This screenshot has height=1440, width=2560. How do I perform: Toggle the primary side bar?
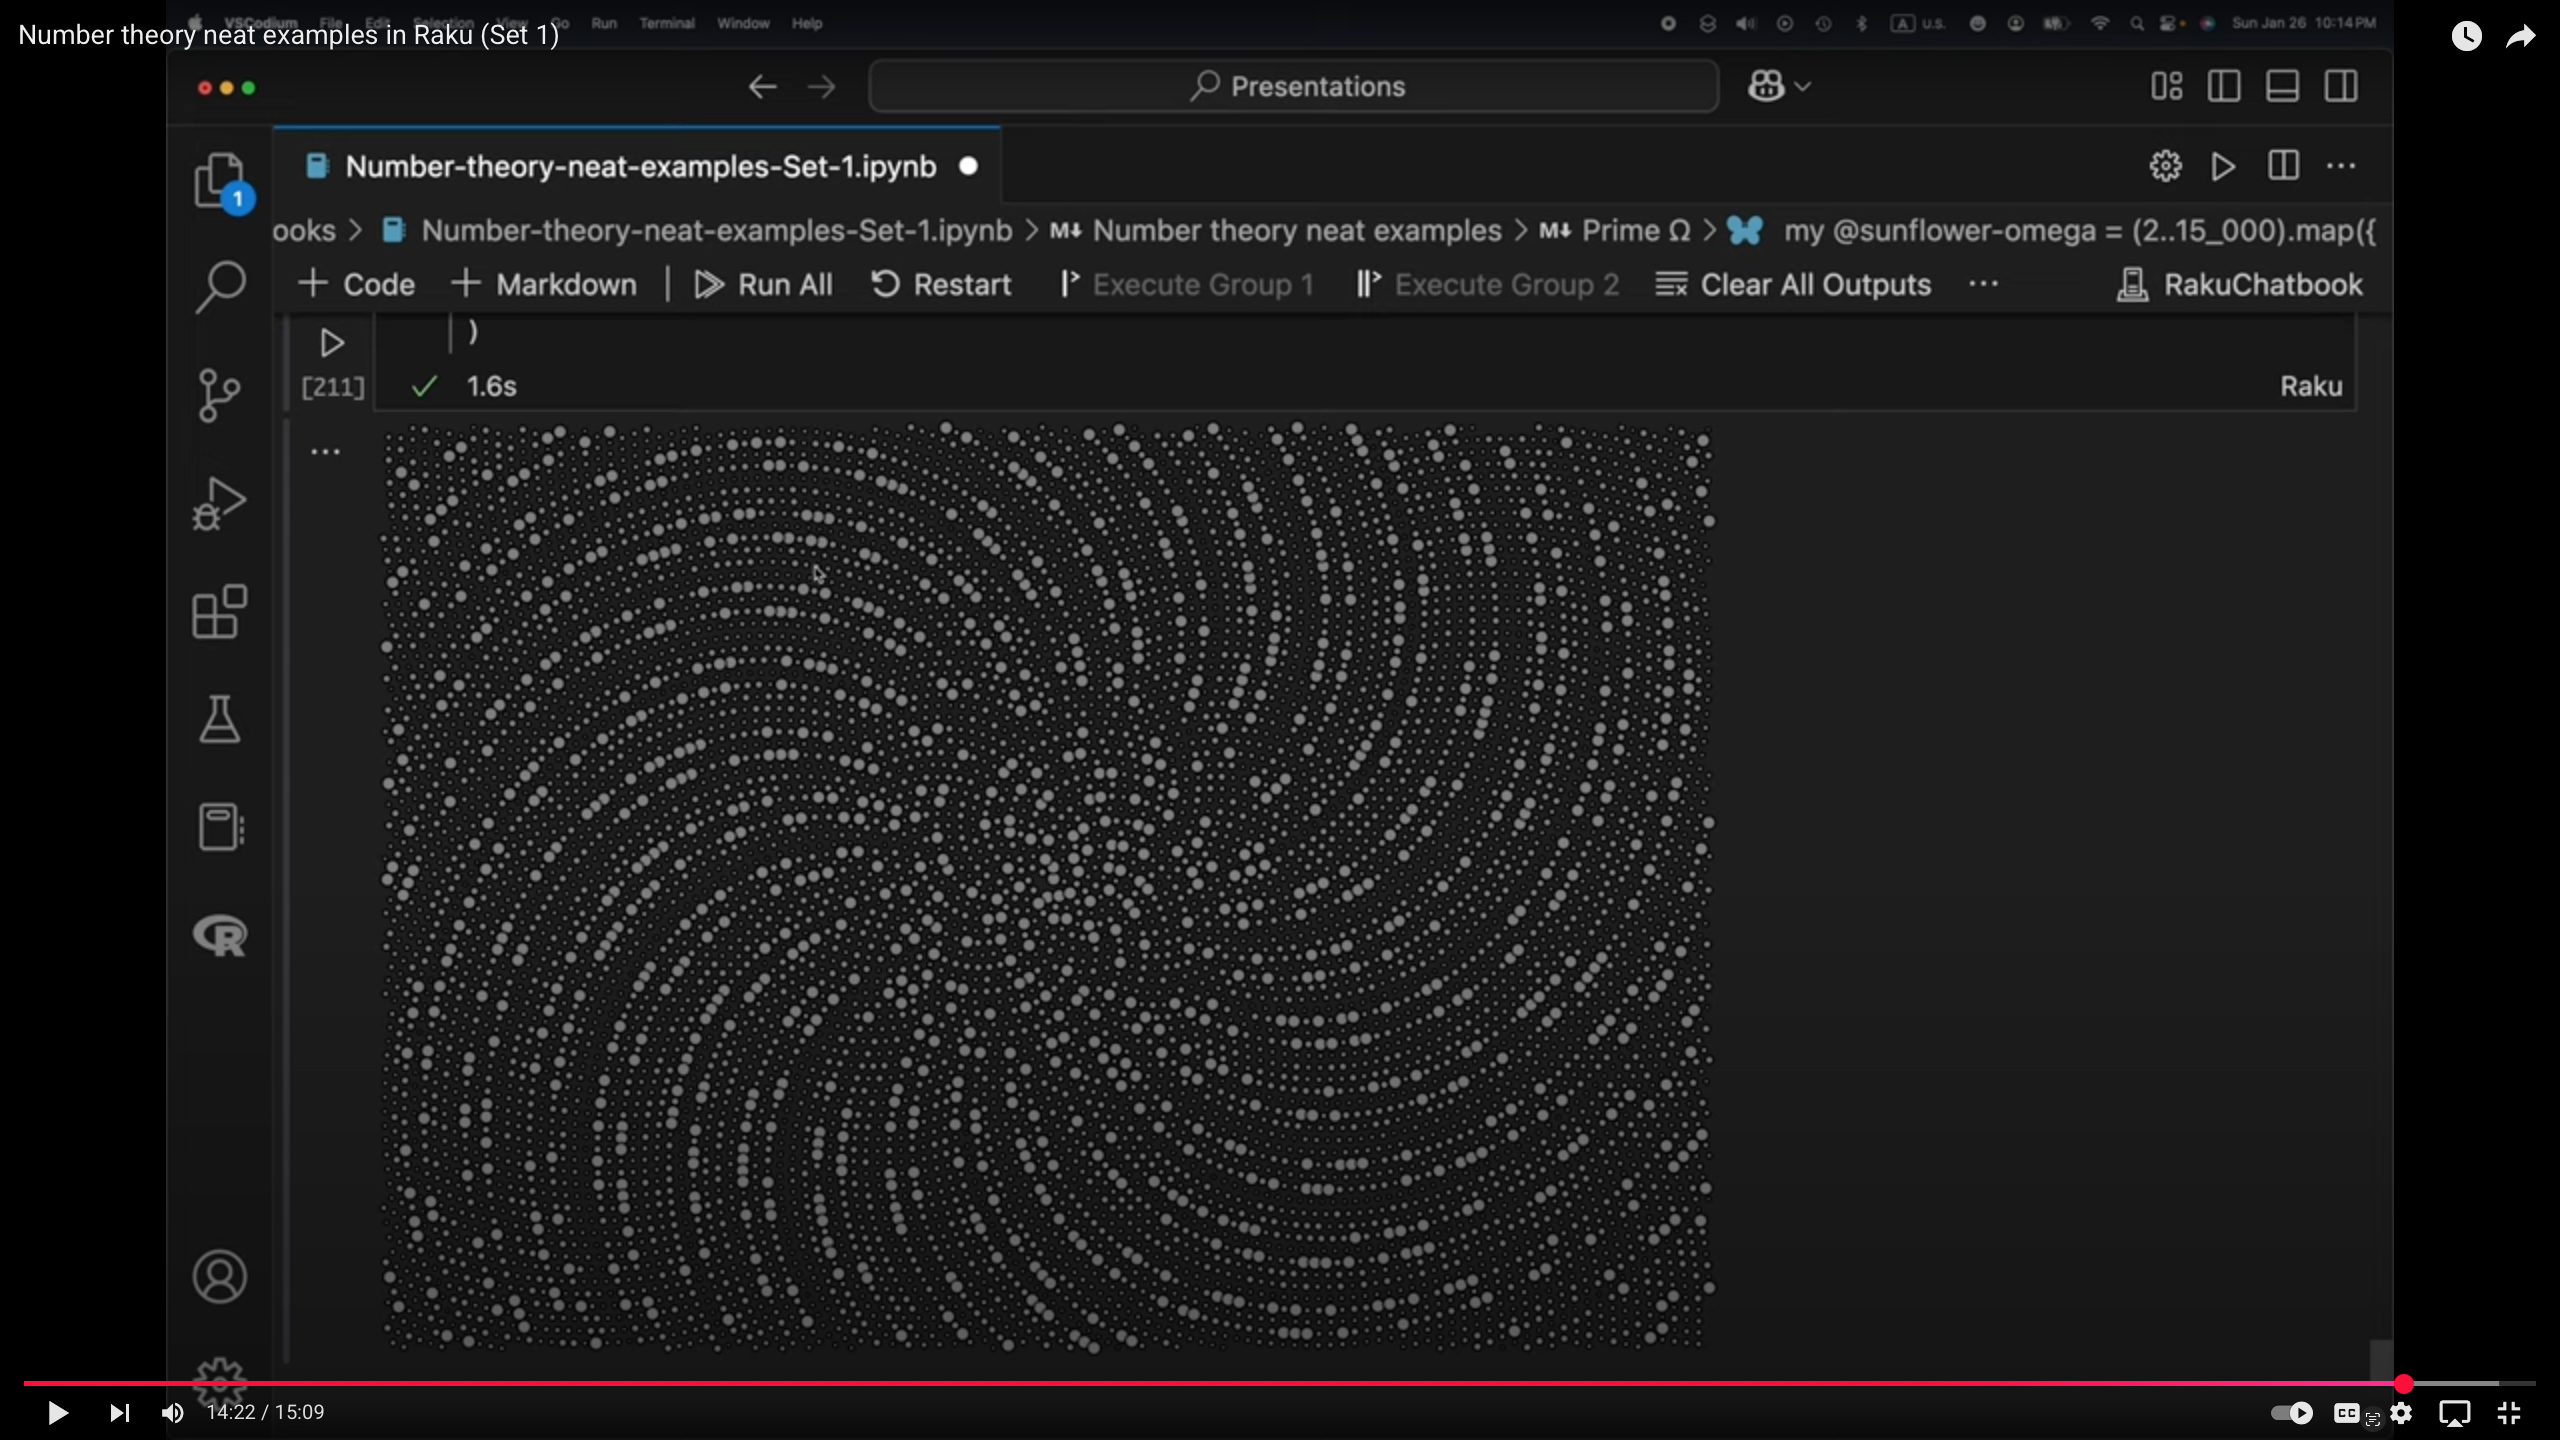(2224, 86)
